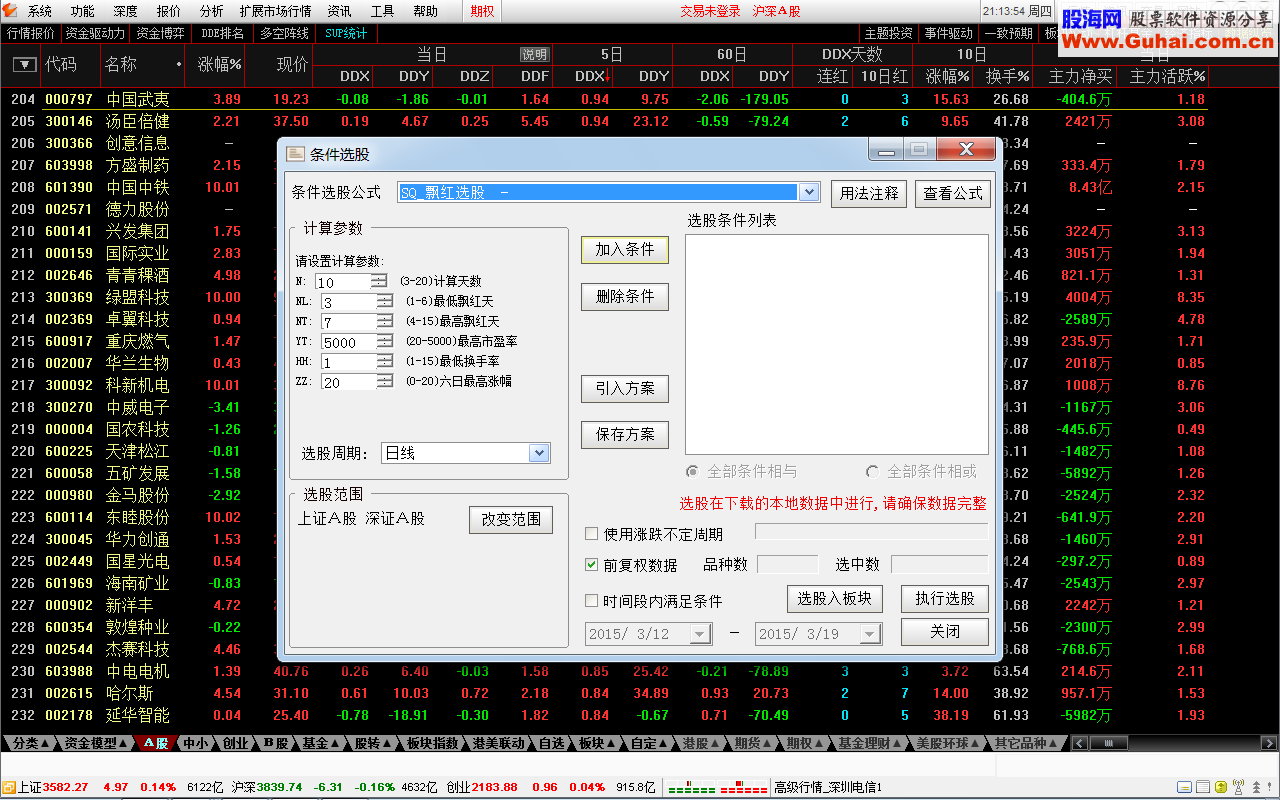Image resolution: width=1280 pixels, height=800 pixels.
Task: Click the right arrow of bottom tab scrollbar
Action: pos(1270,744)
